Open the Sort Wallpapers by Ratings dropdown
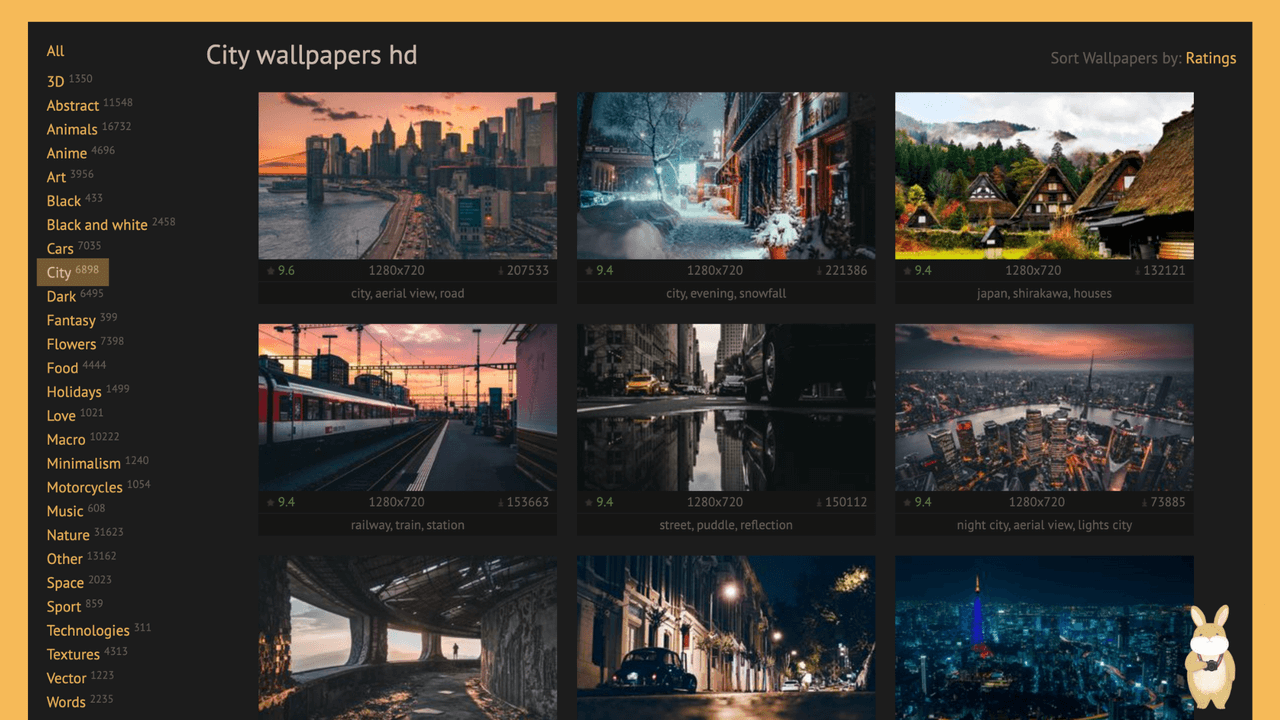 (x=1211, y=58)
